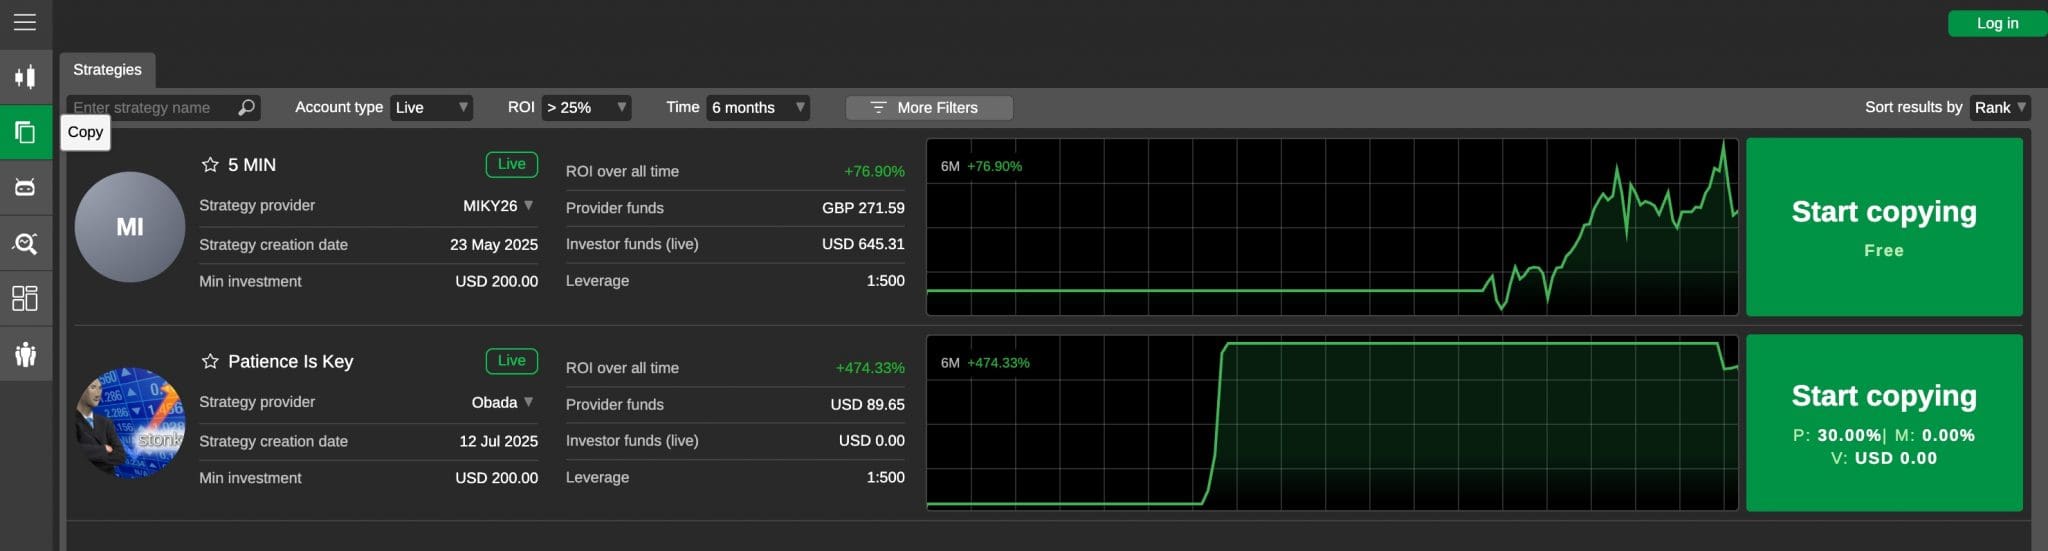Viewport: 2048px width, 551px height.
Task: Open the hamburger main menu
Action: tap(25, 22)
